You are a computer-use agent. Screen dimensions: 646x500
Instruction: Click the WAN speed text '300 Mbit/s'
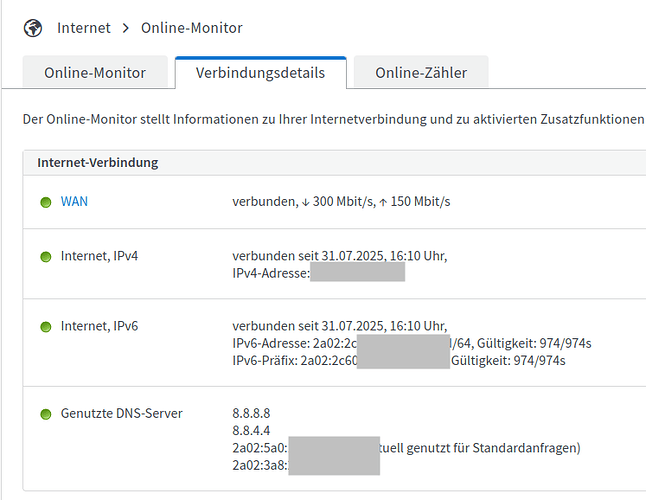pos(343,201)
